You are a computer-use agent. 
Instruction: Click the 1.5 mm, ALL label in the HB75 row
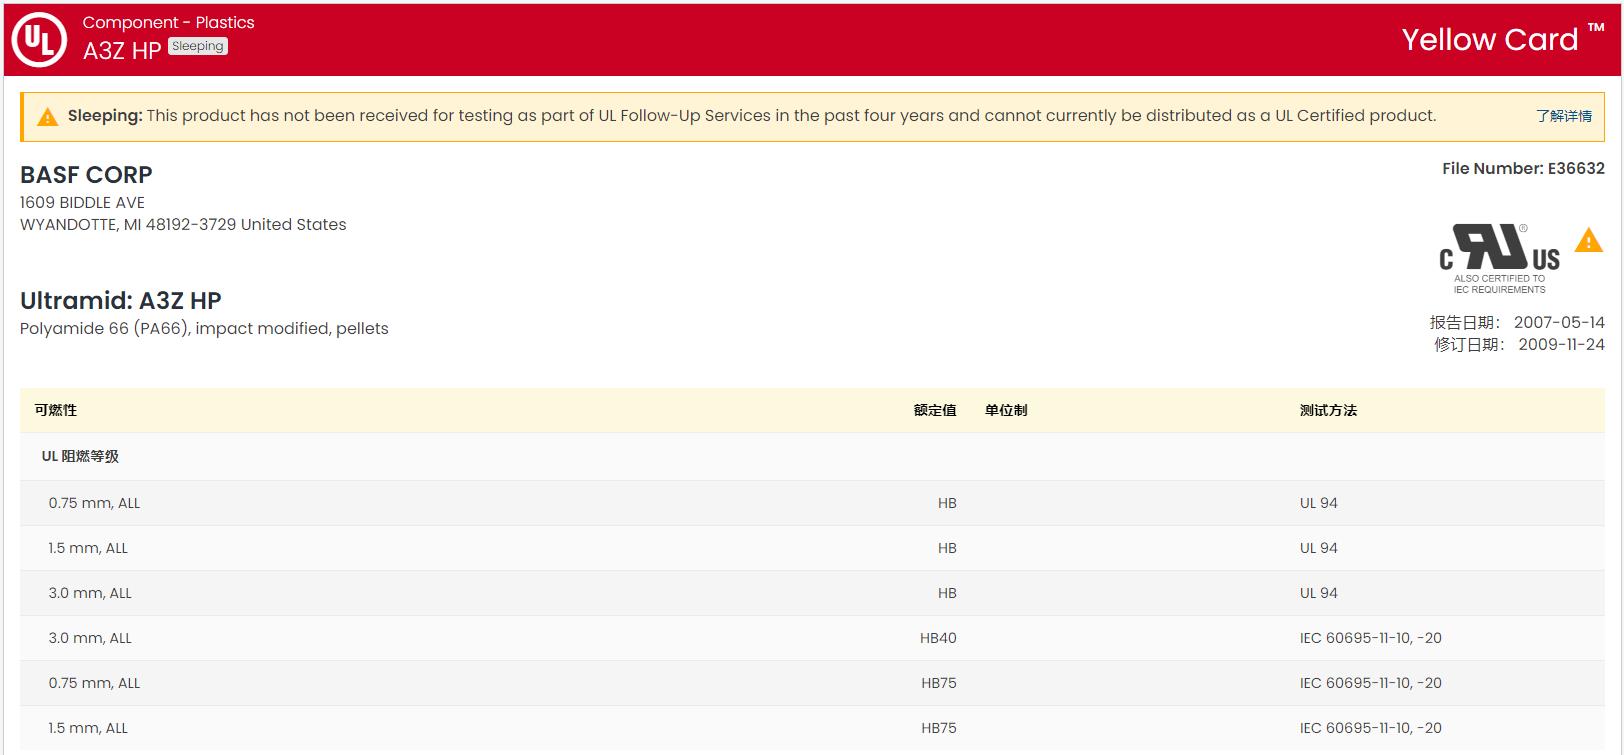coord(88,728)
